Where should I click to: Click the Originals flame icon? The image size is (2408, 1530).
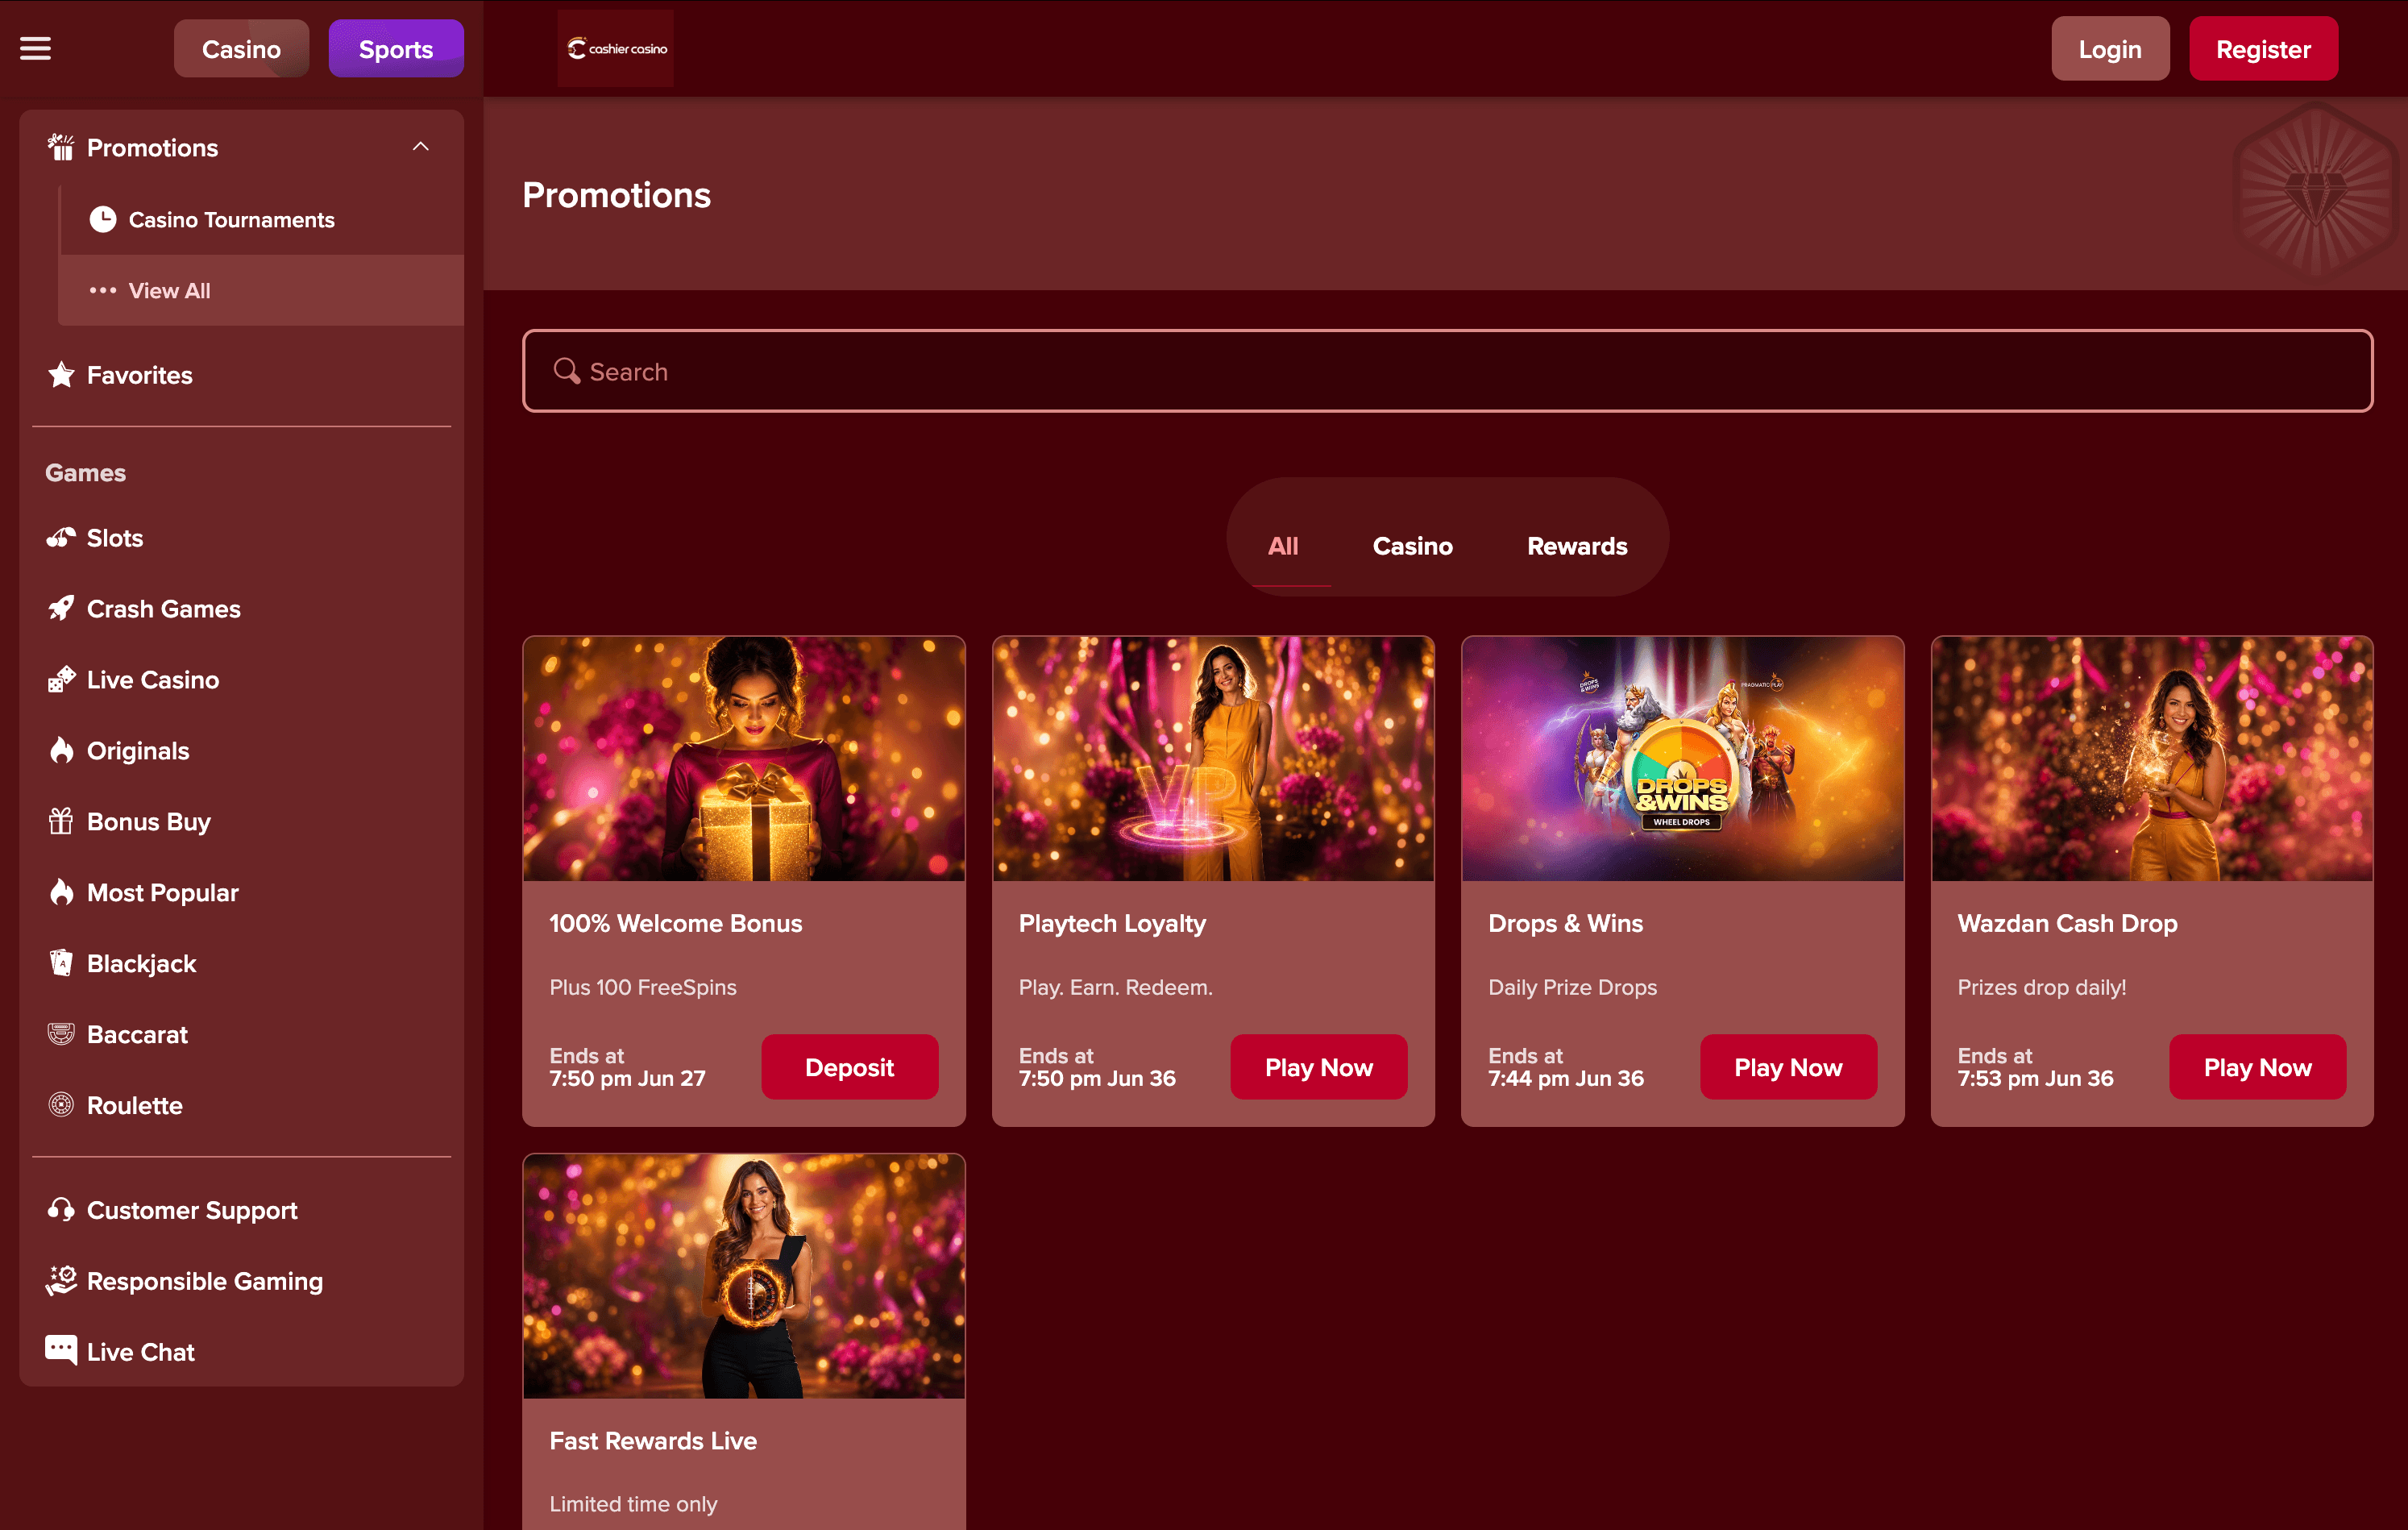[61, 750]
